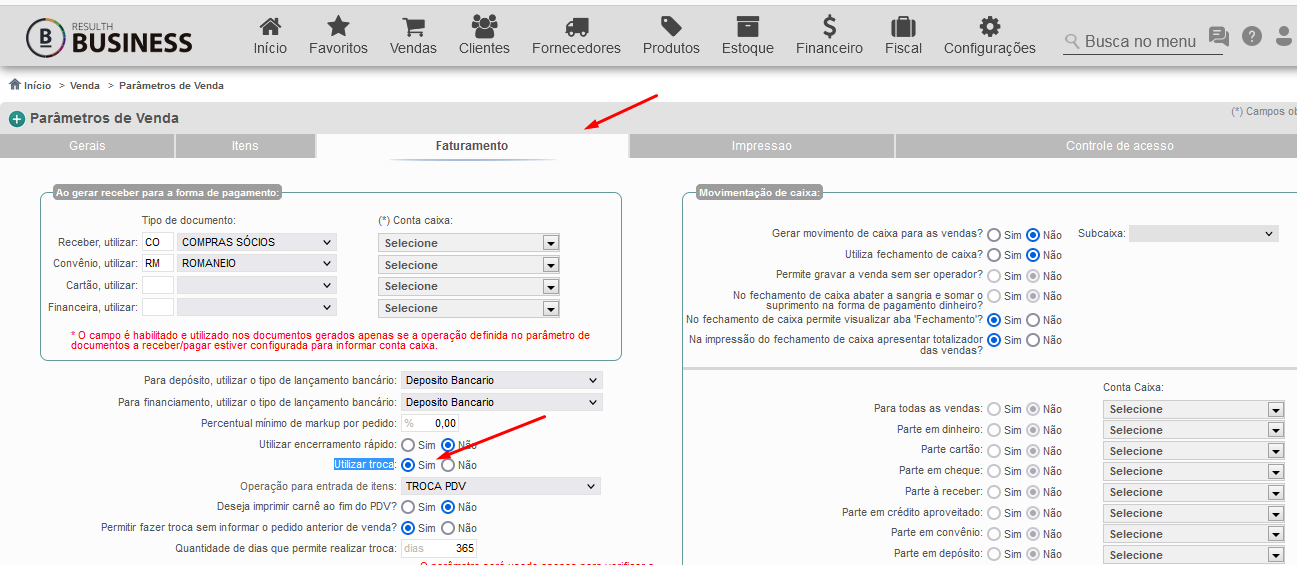
Task: Open the Estoque box icon
Action: [747, 26]
